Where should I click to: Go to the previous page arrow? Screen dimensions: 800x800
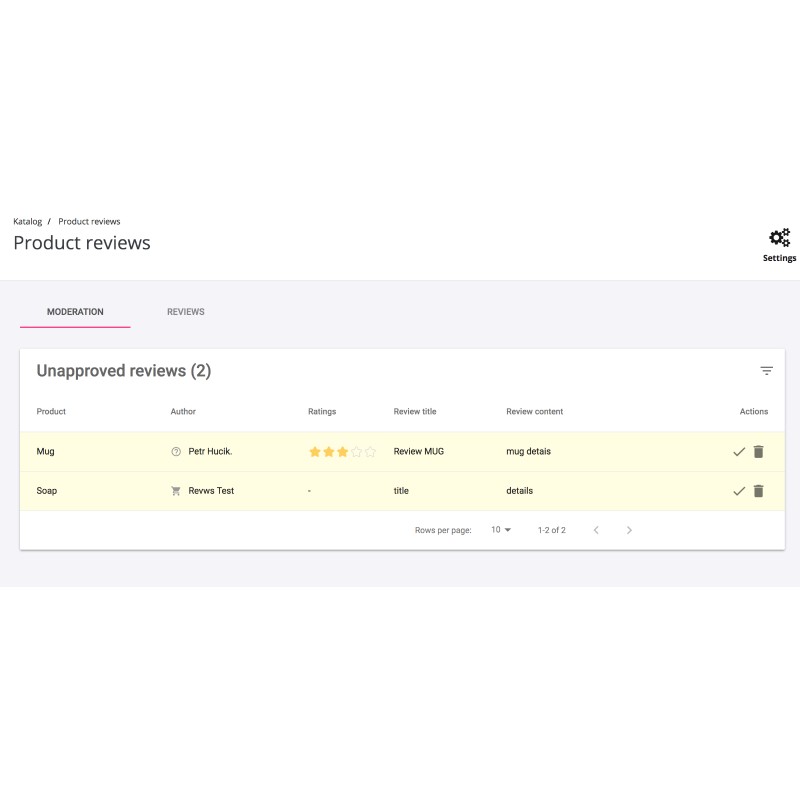tap(596, 530)
